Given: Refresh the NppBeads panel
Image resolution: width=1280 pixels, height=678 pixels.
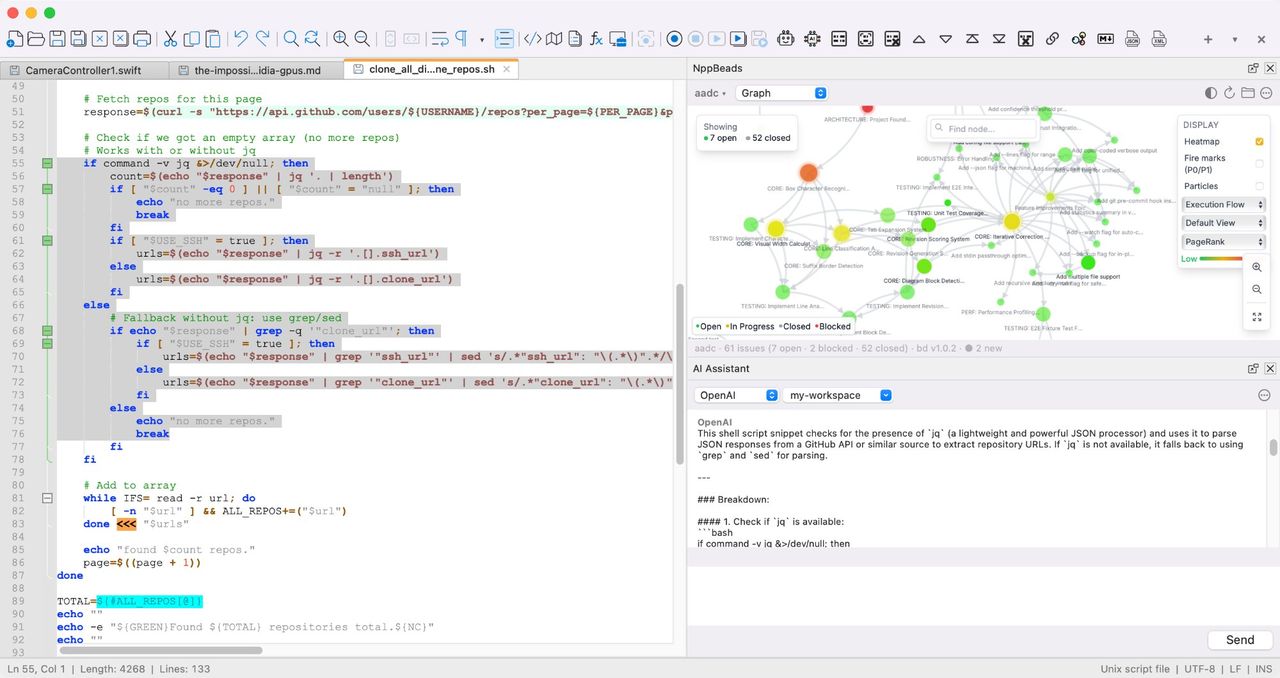Looking at the screenshot, I should coord(1229,93).
